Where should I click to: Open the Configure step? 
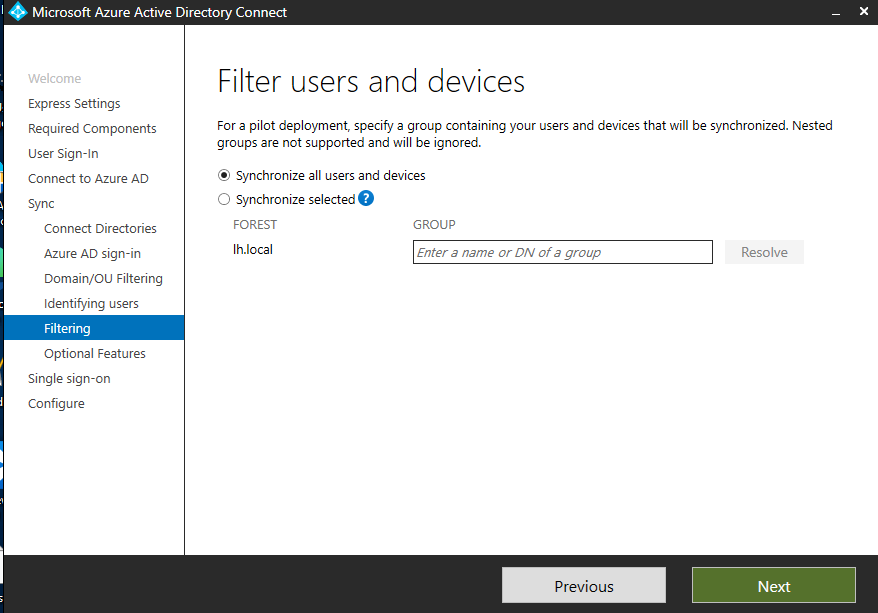[x=56, y=404]
